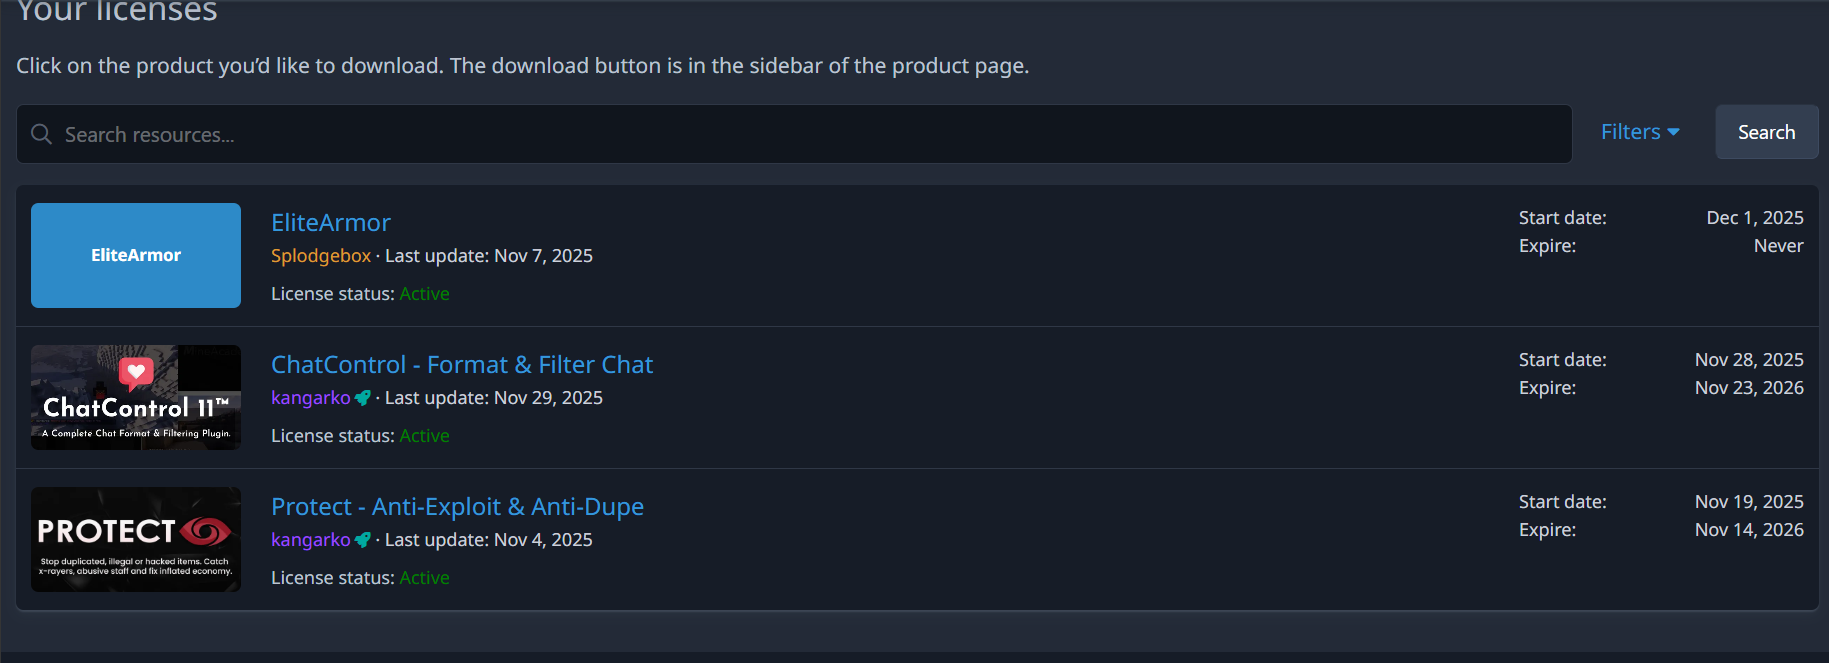Open Protect - Anti-Exploit & Anti-Dupe link
Viewport: 1829px width, 663px height.
coord(457,507)
